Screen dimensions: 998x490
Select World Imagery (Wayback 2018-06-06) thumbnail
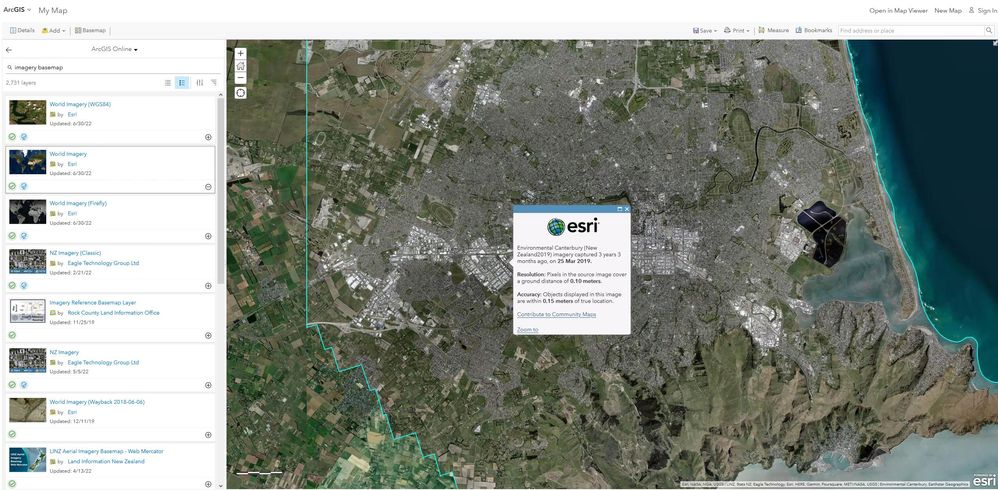[x=27, y=410]
